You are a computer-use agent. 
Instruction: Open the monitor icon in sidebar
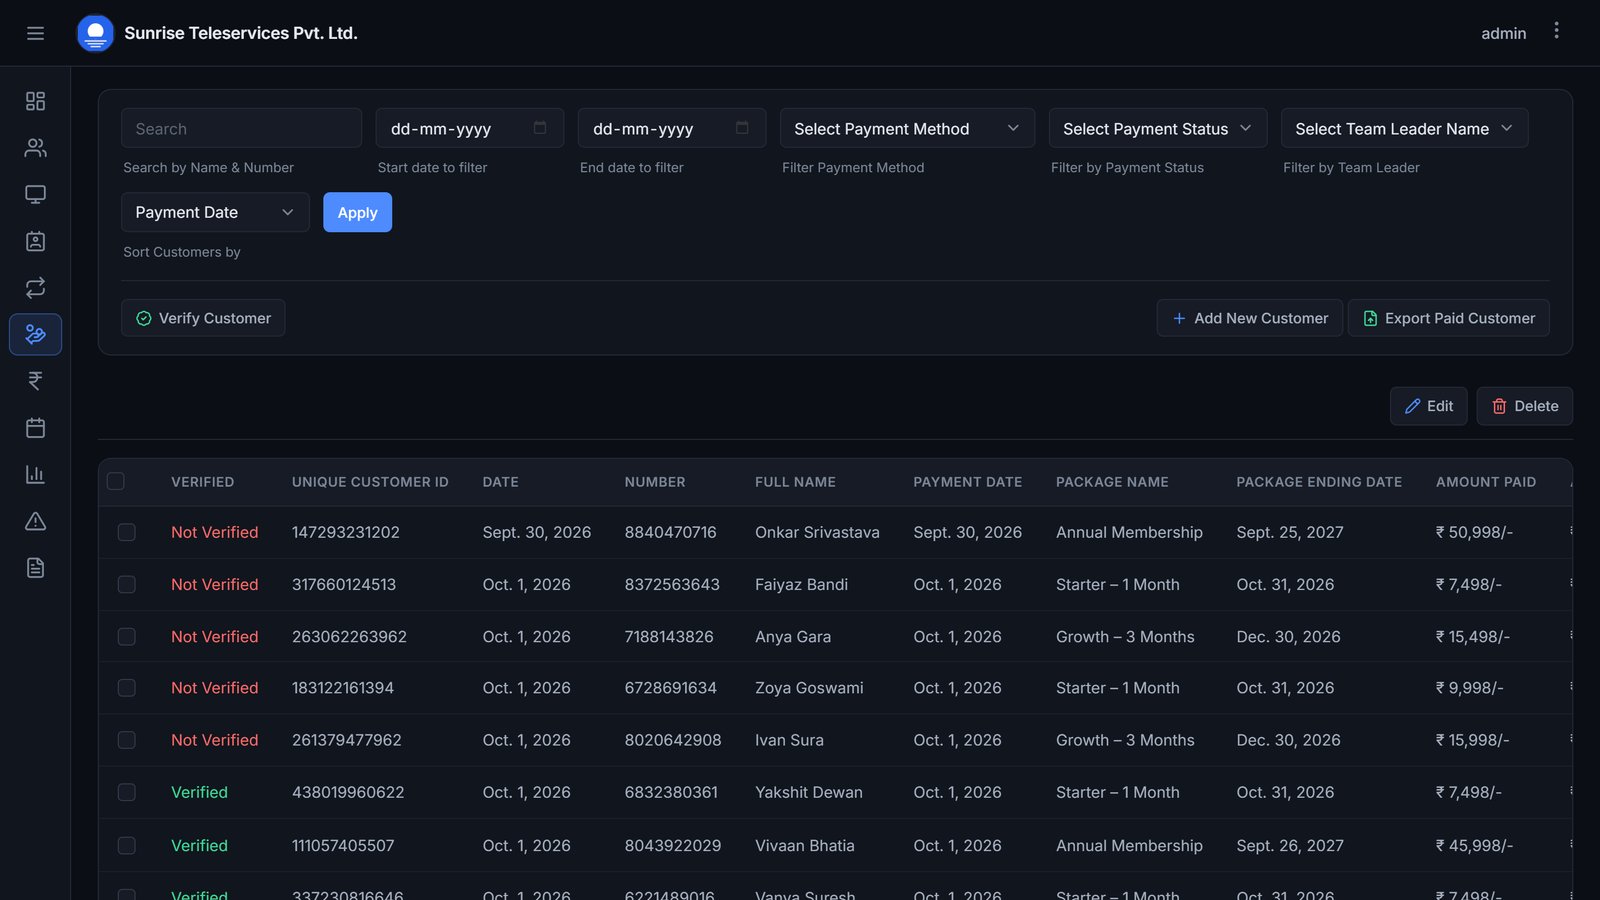(35, 194)
